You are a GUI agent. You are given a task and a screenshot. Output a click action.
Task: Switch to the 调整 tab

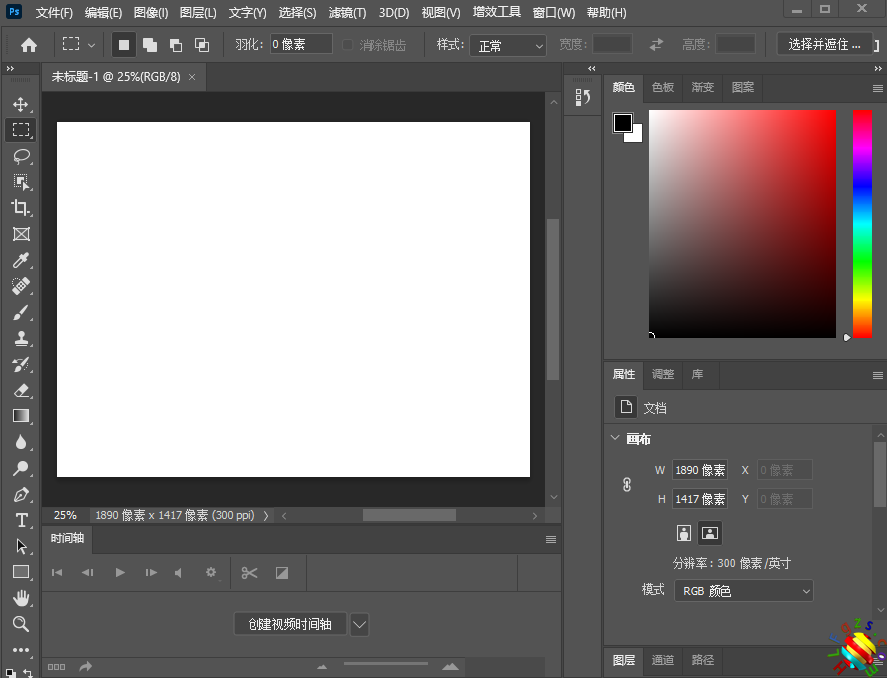662,374
